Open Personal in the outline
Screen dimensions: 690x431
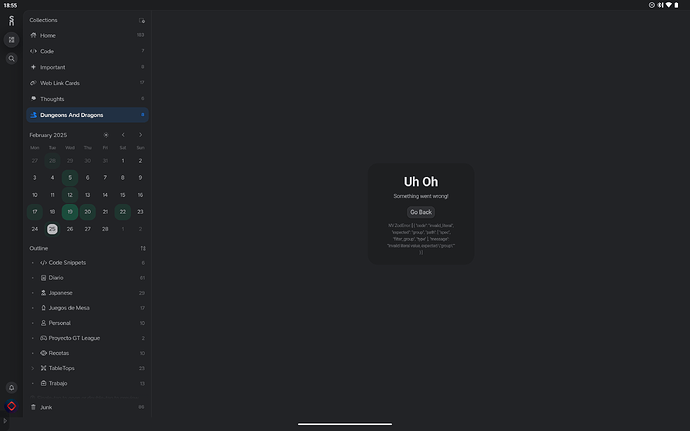[x=87, y=323]
